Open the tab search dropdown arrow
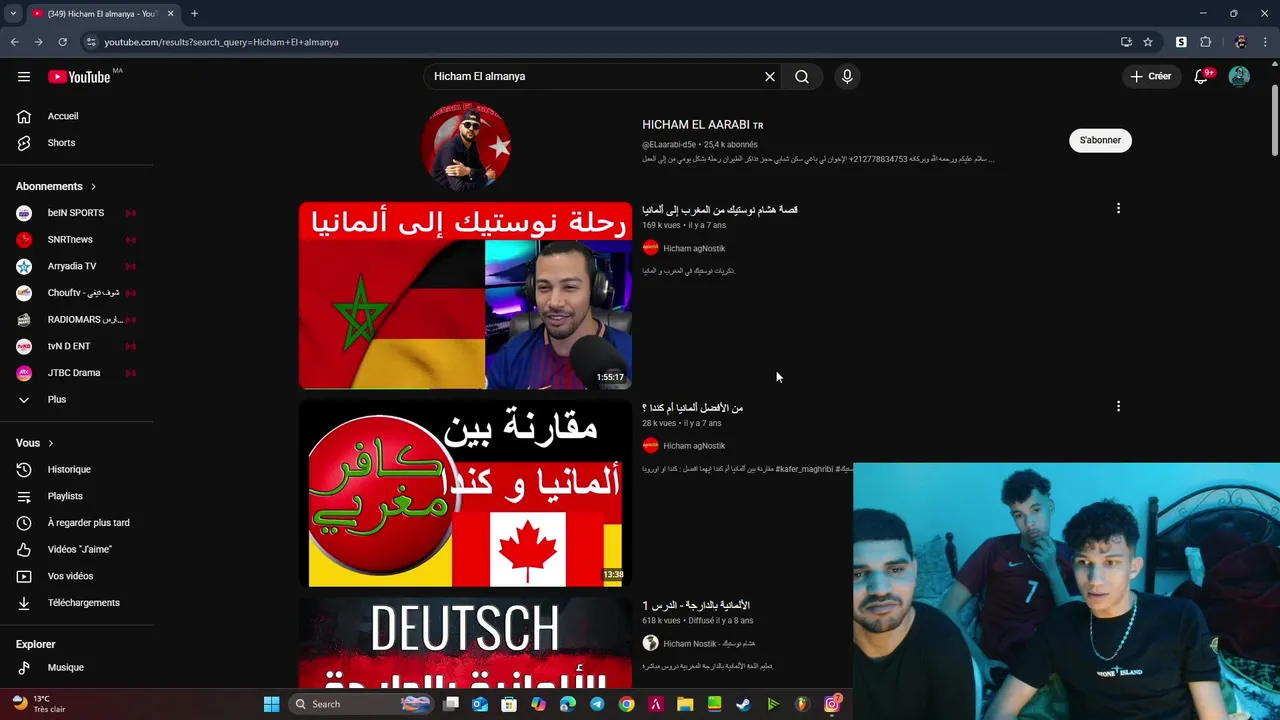Screen dimensions: 1280x720 coord(13,14)
